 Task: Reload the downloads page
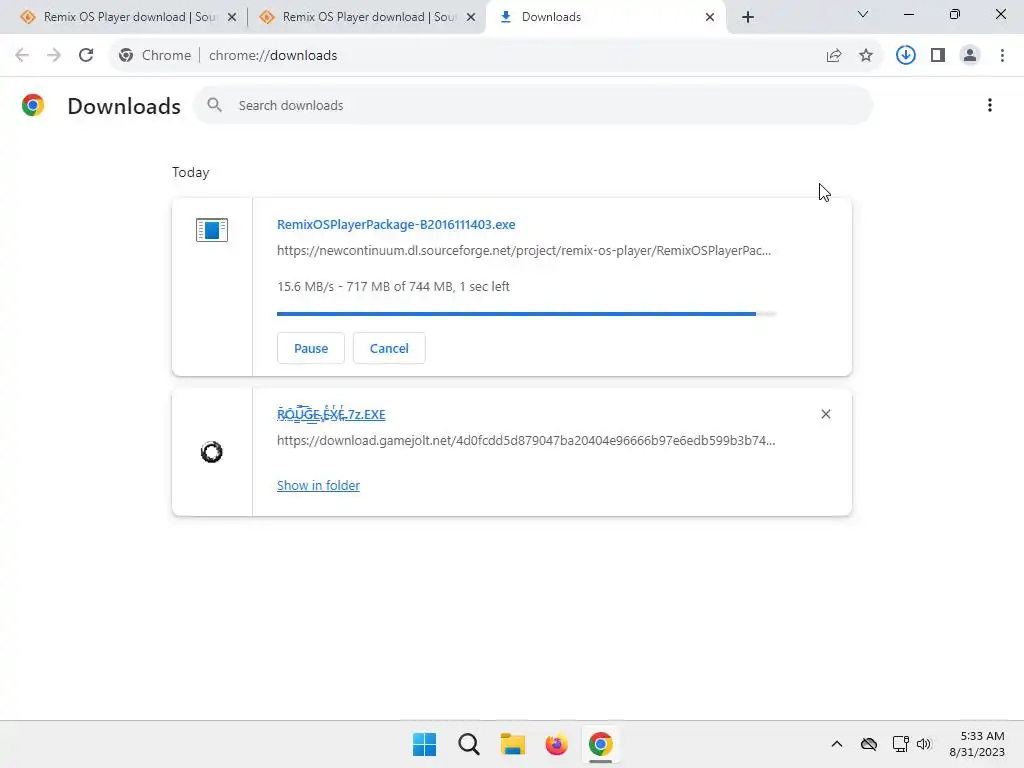point(86,55)
